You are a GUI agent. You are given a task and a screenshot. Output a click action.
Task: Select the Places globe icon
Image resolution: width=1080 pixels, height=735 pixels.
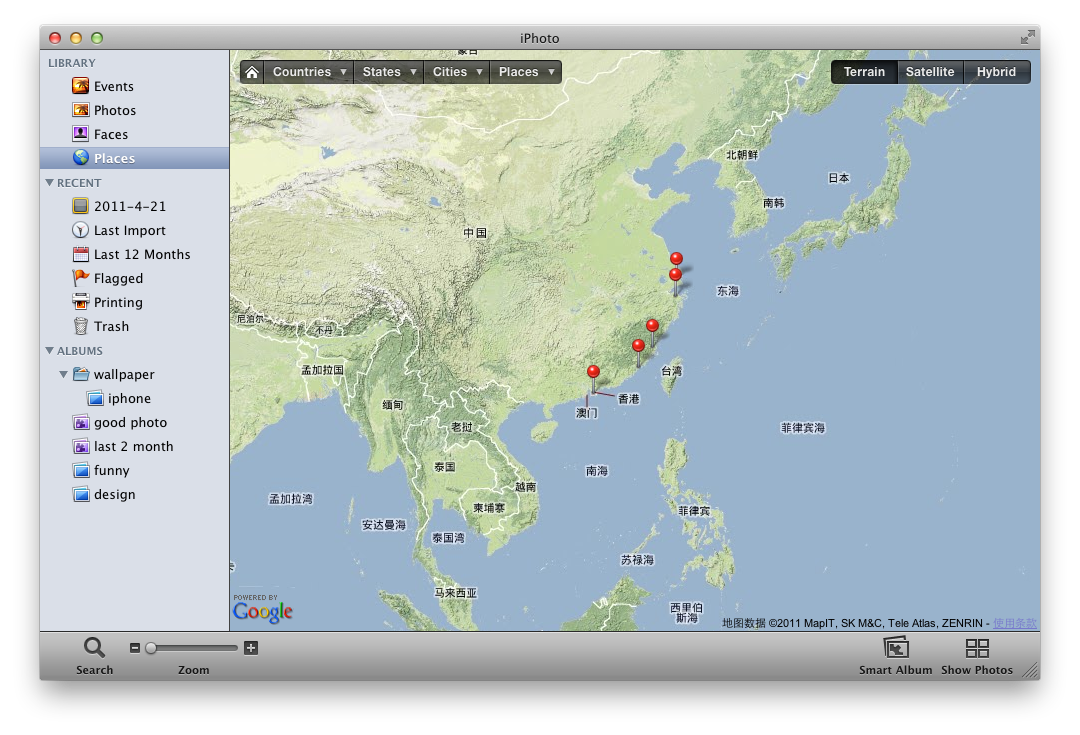[81, 158]
